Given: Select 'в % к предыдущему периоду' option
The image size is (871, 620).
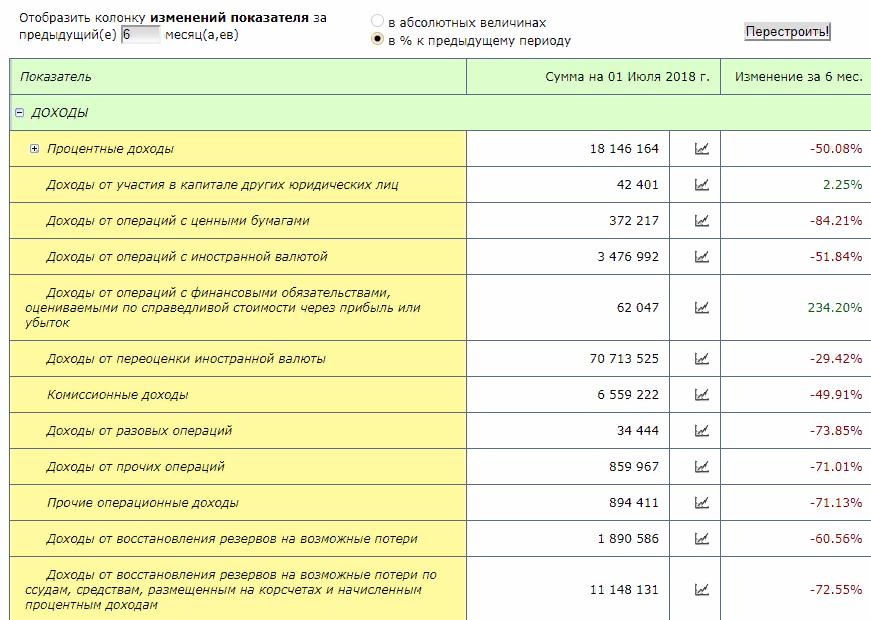Looking at the screenshot, I should (377, 40).
